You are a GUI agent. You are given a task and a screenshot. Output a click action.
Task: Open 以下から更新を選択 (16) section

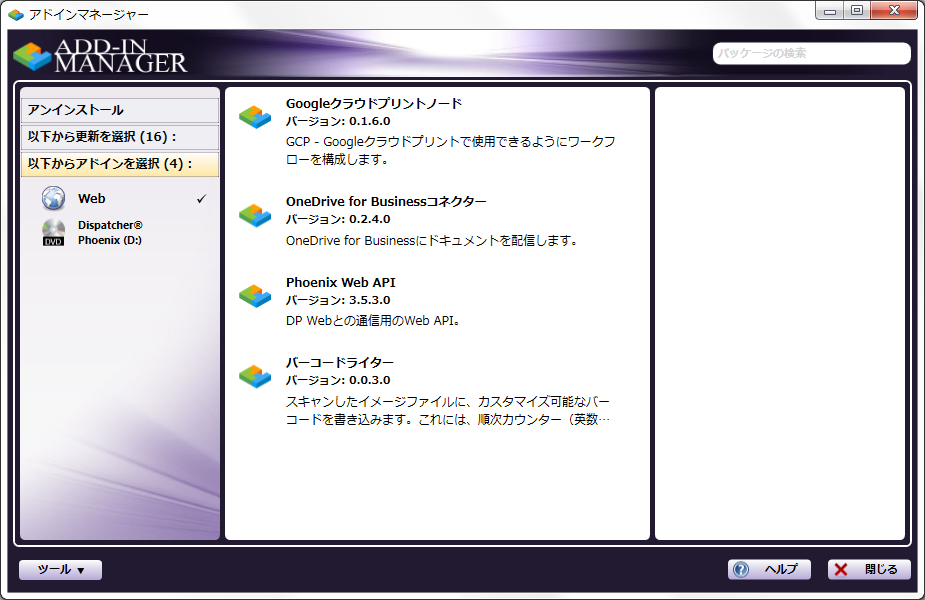pyautogui.click(x=120, y=137)
